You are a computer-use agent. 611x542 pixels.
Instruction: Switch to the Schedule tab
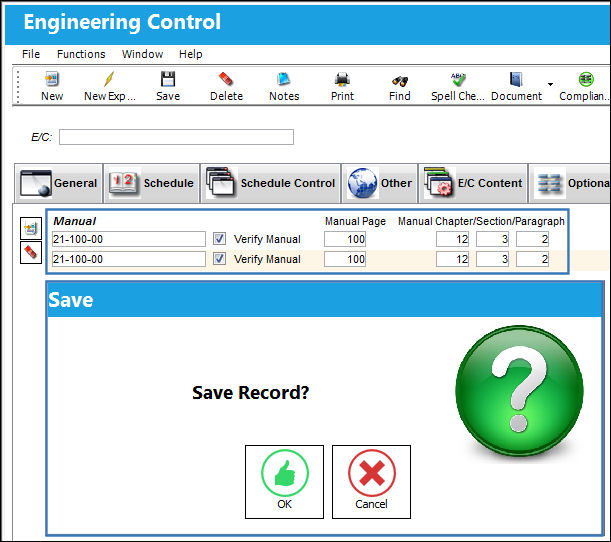[152, 183]
